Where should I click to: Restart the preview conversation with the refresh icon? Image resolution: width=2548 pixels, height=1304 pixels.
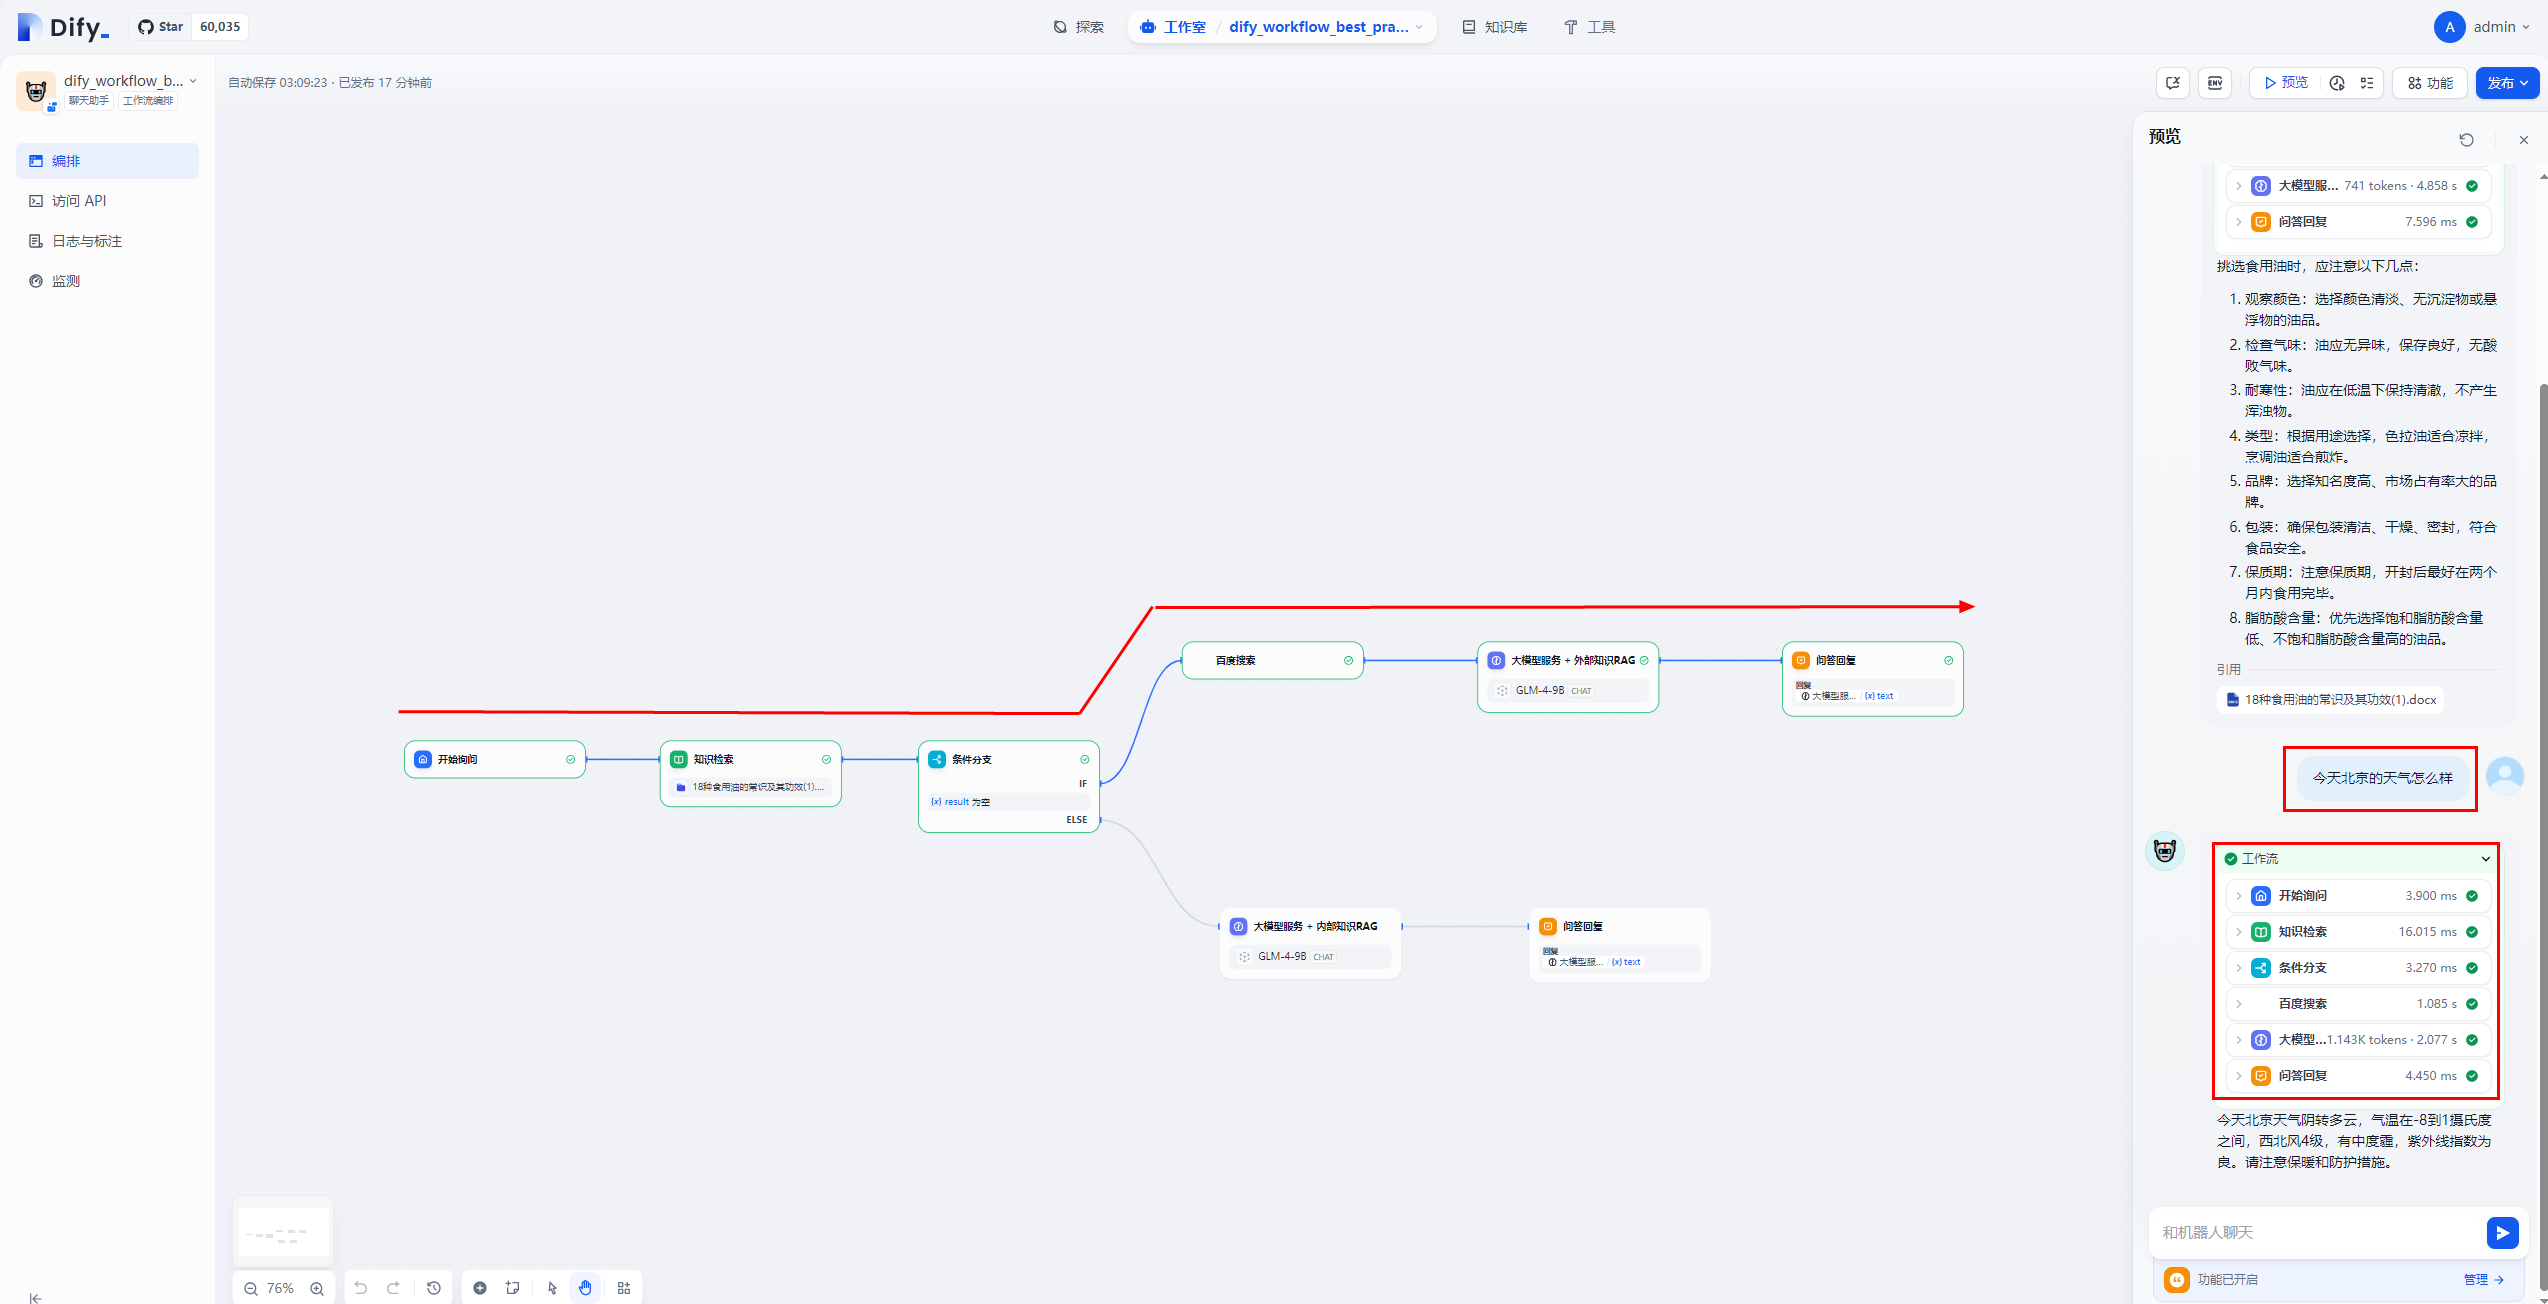click(2466, 140)
